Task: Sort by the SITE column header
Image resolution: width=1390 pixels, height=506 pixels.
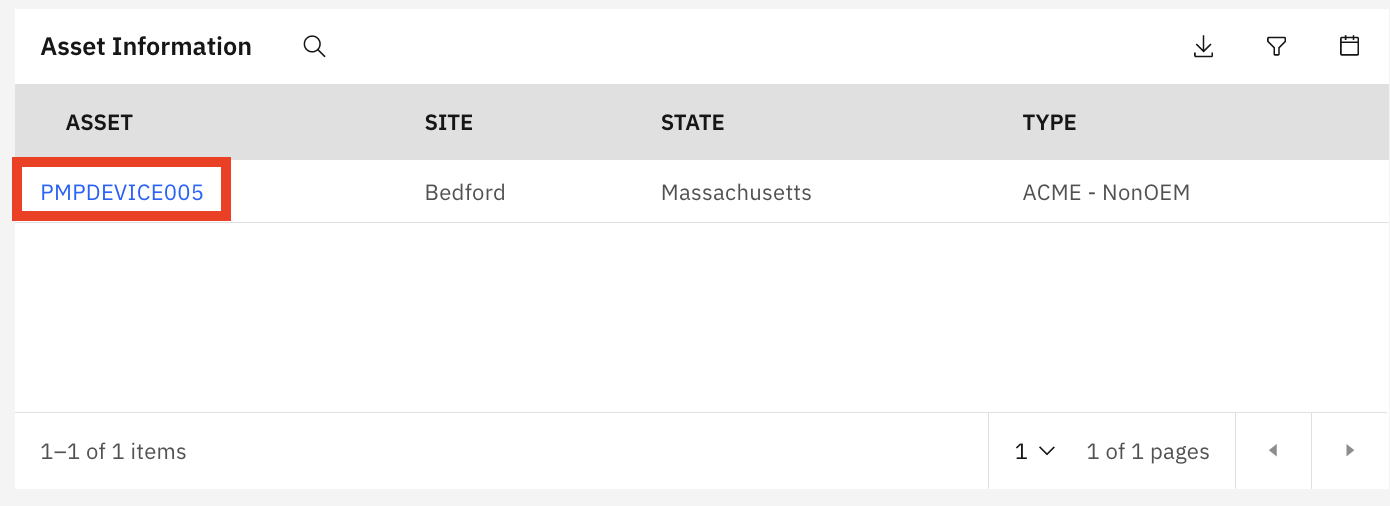Action: click(449, 123)
